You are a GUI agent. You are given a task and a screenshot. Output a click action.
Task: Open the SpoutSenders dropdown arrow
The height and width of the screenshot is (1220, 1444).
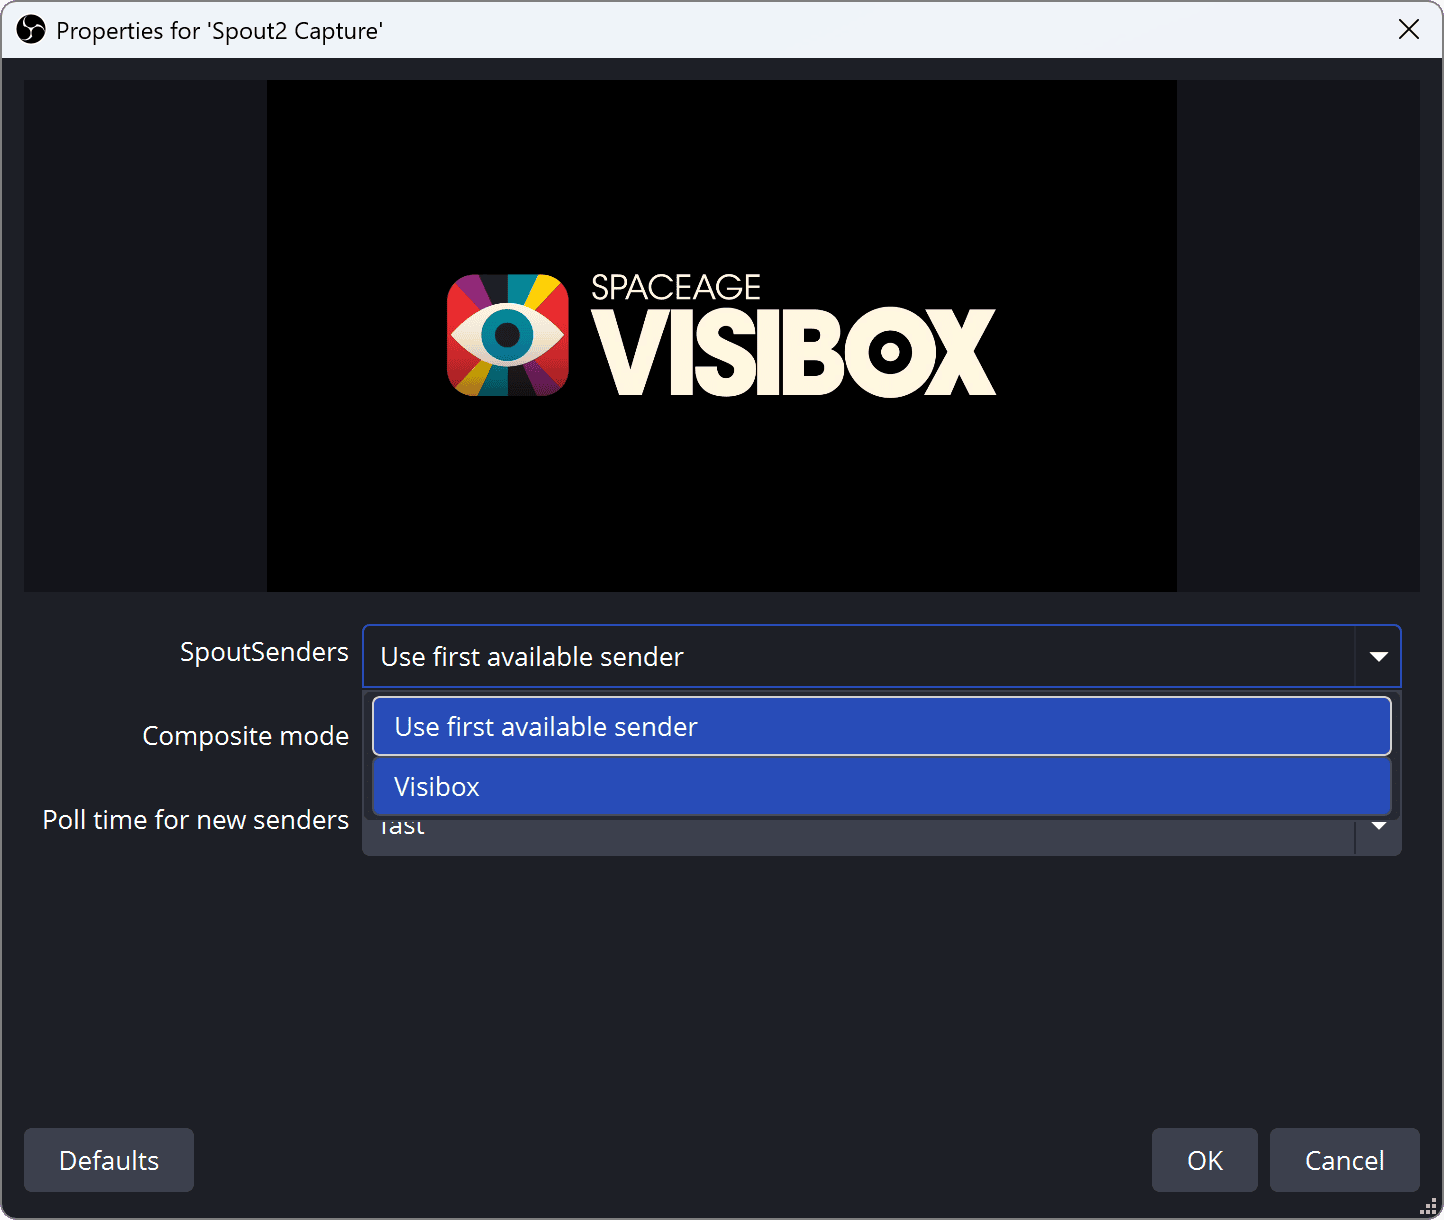1378,656
